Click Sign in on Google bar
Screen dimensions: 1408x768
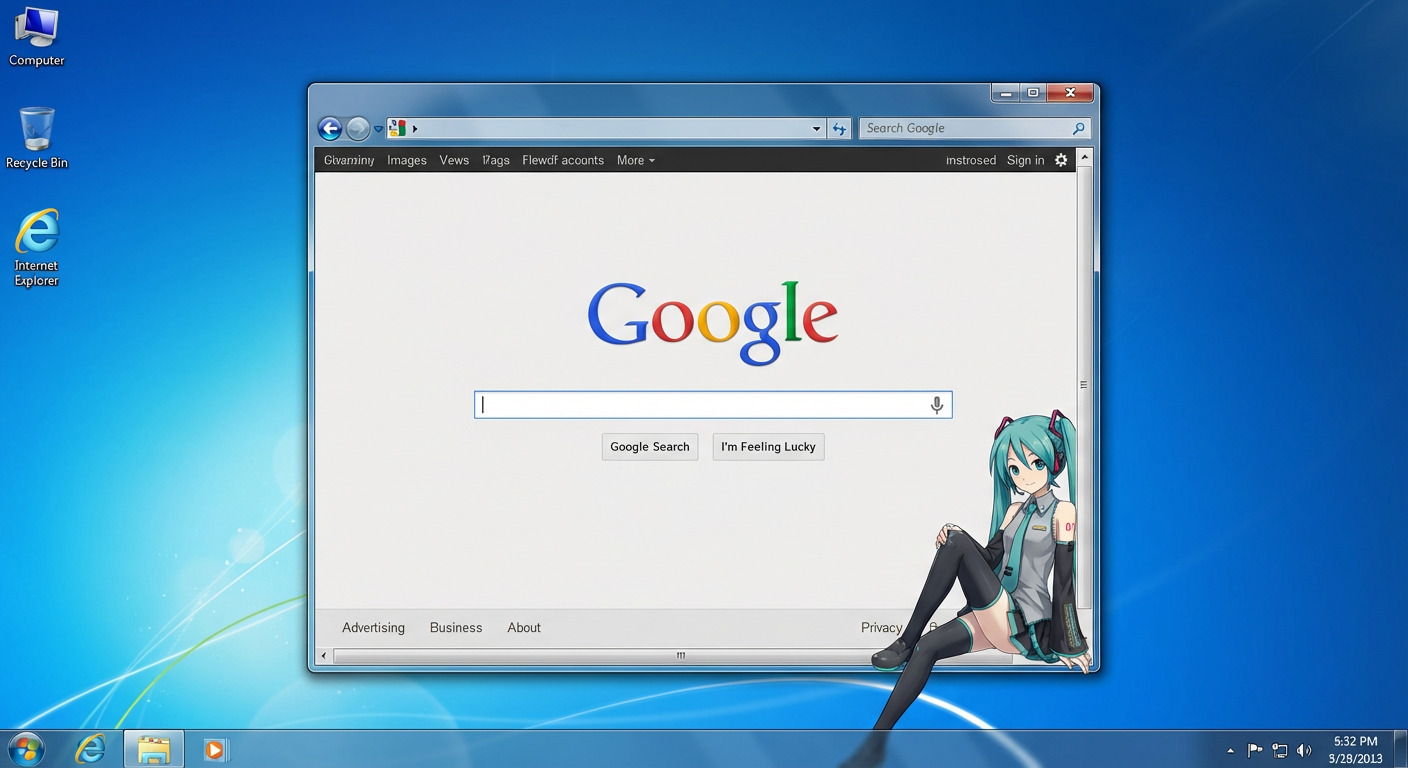[x=1025, y=160]
